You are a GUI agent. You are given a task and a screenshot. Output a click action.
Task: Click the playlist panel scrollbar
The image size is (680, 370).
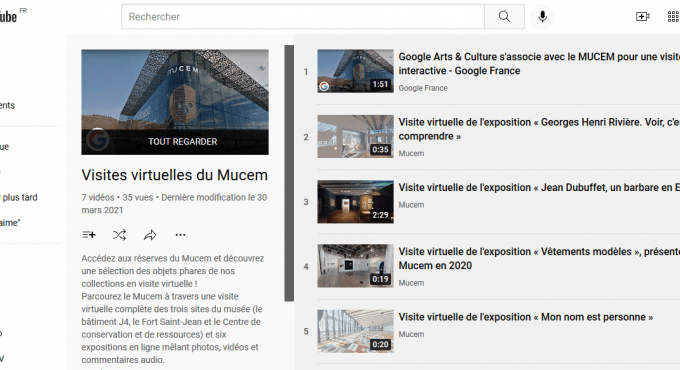pos(289,173)
